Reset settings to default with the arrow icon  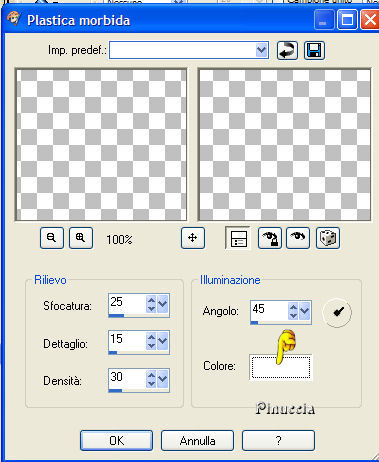pos(287,51)
